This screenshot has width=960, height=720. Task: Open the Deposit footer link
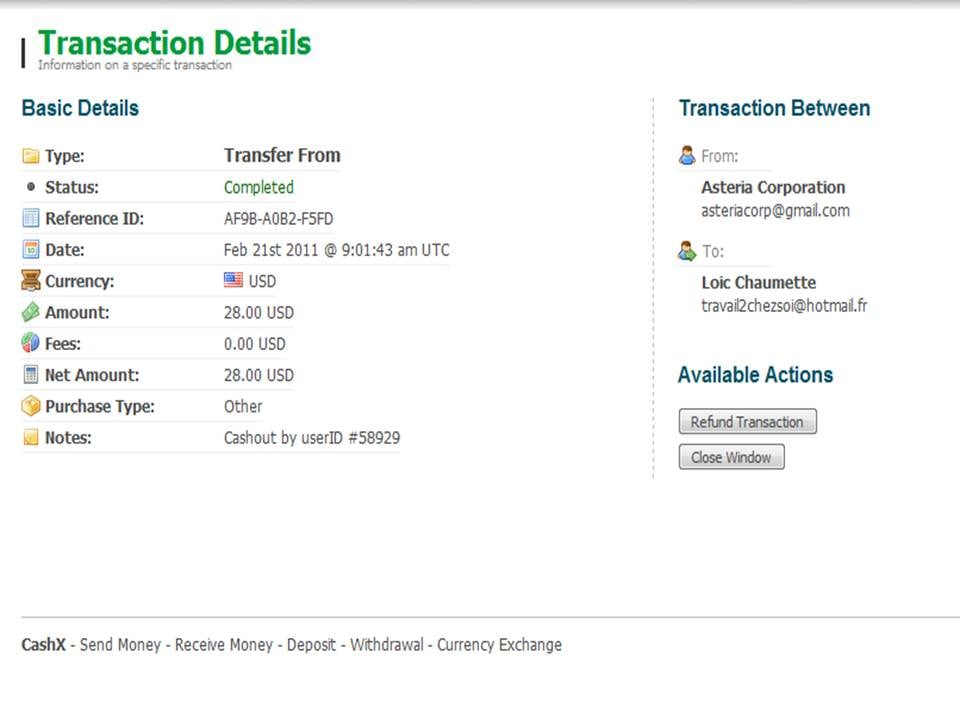tap(312, 645)
